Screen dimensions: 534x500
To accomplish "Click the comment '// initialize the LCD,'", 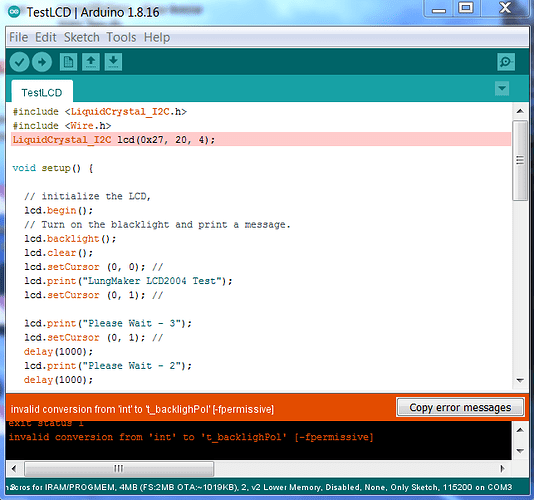I will [87, 196].
